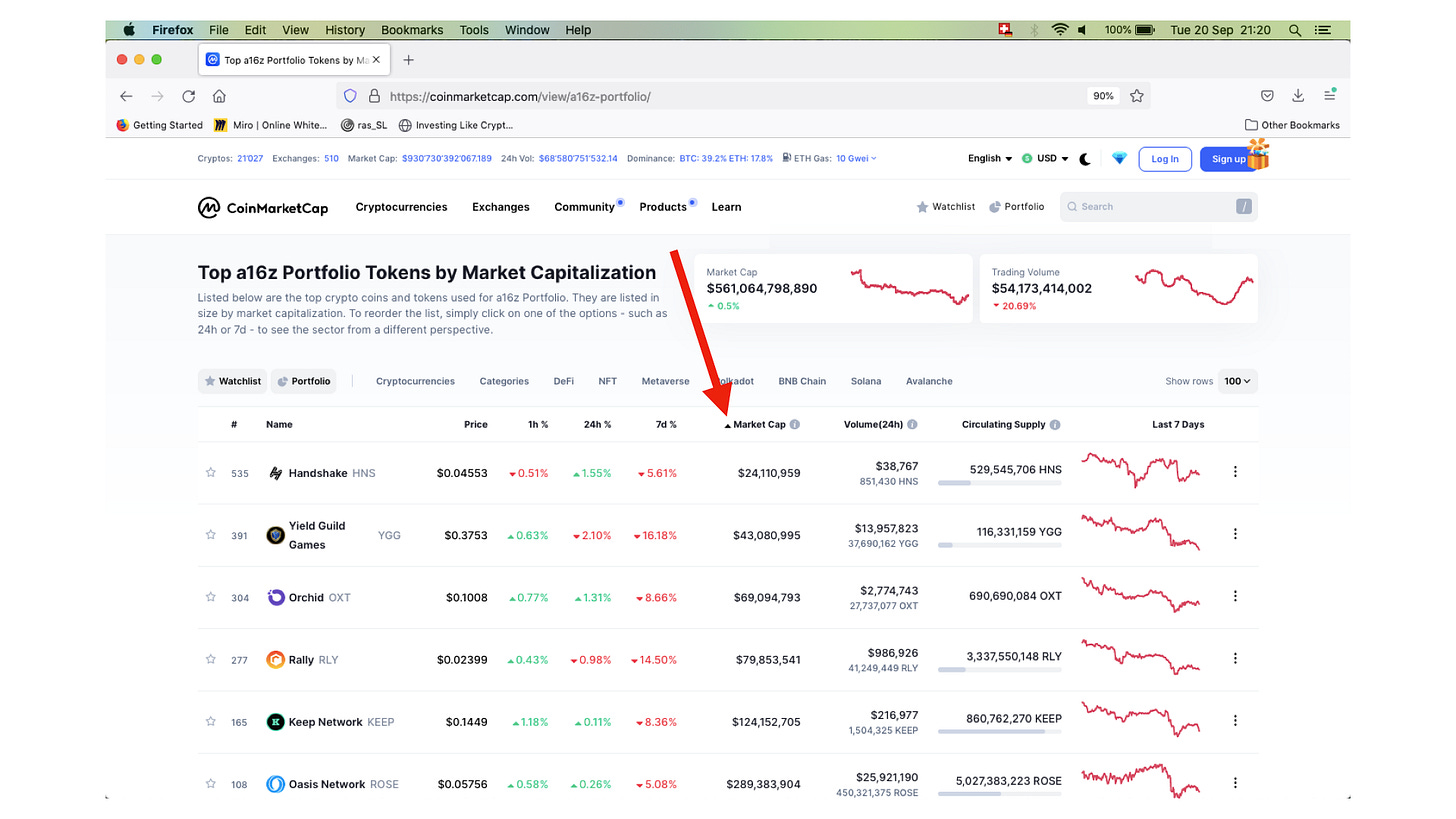Open the Products nav item
The image size is (1456, 819).
pos(663,207)
